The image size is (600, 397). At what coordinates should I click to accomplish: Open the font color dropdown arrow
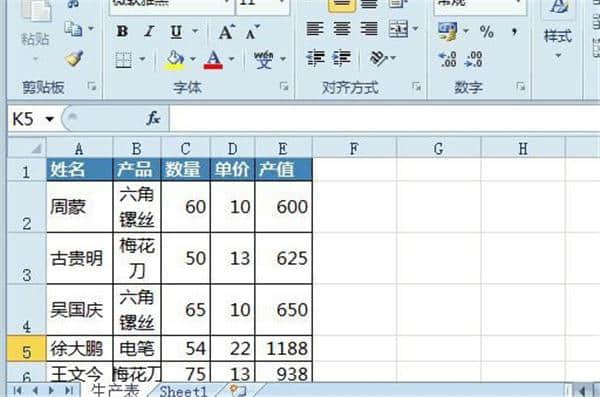(232, 59)
